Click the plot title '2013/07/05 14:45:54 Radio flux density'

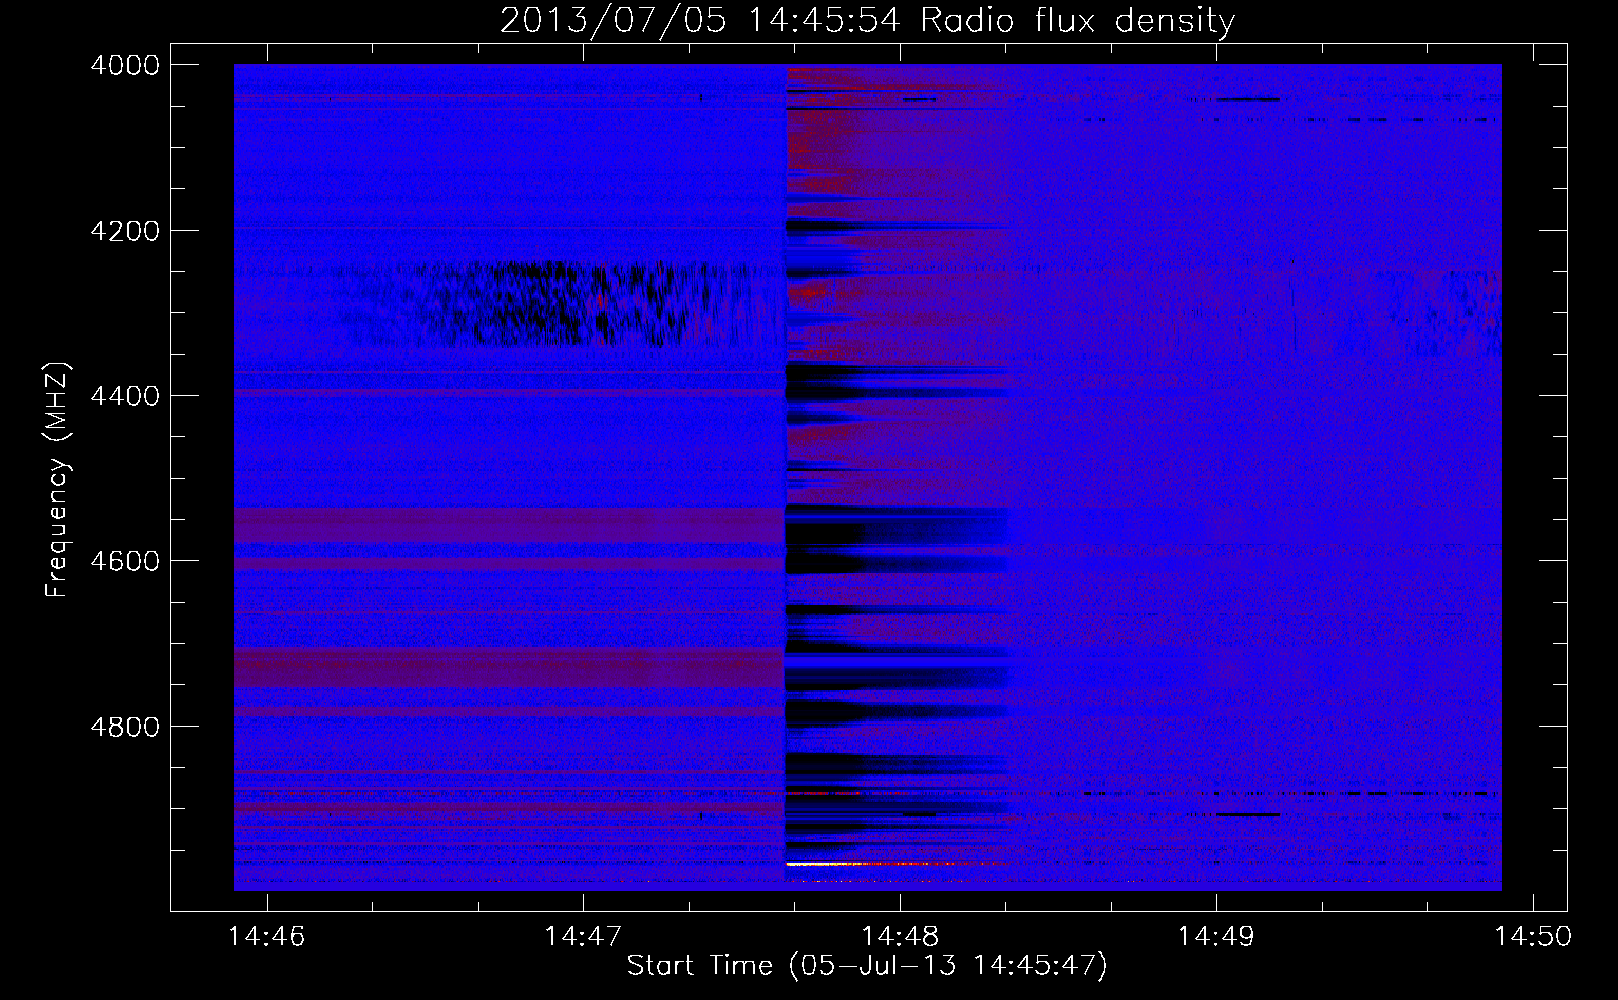[x=867, y=20]
